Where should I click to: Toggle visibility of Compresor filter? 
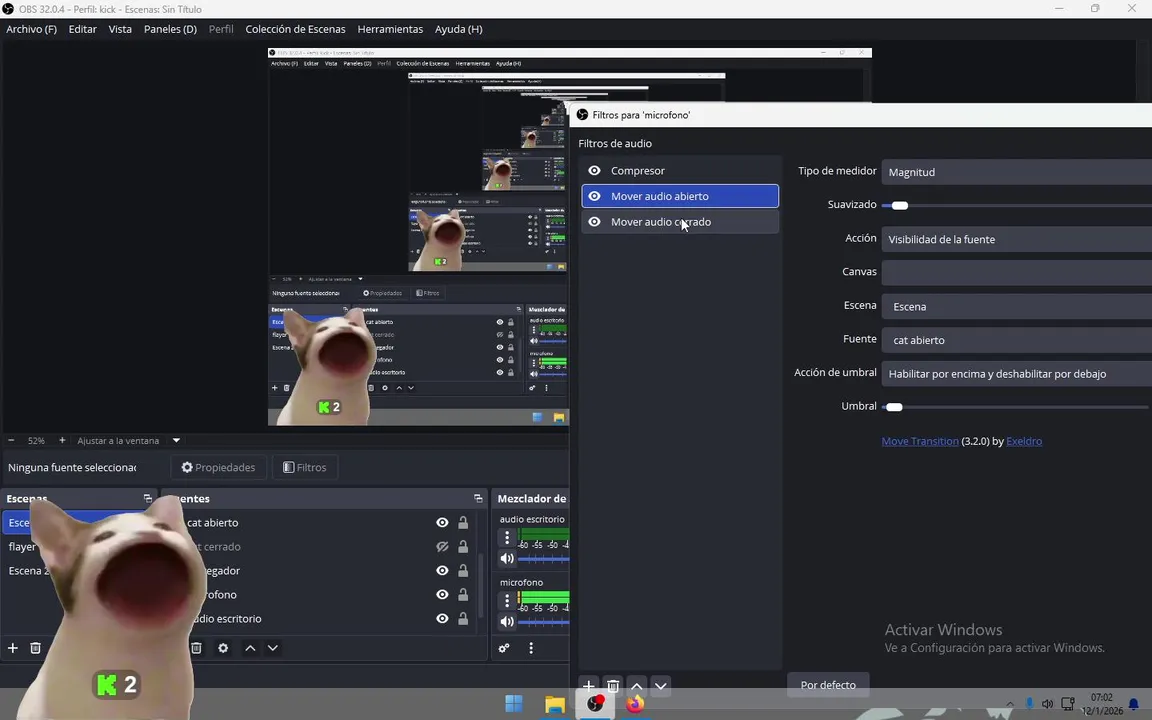click(594, 170)
